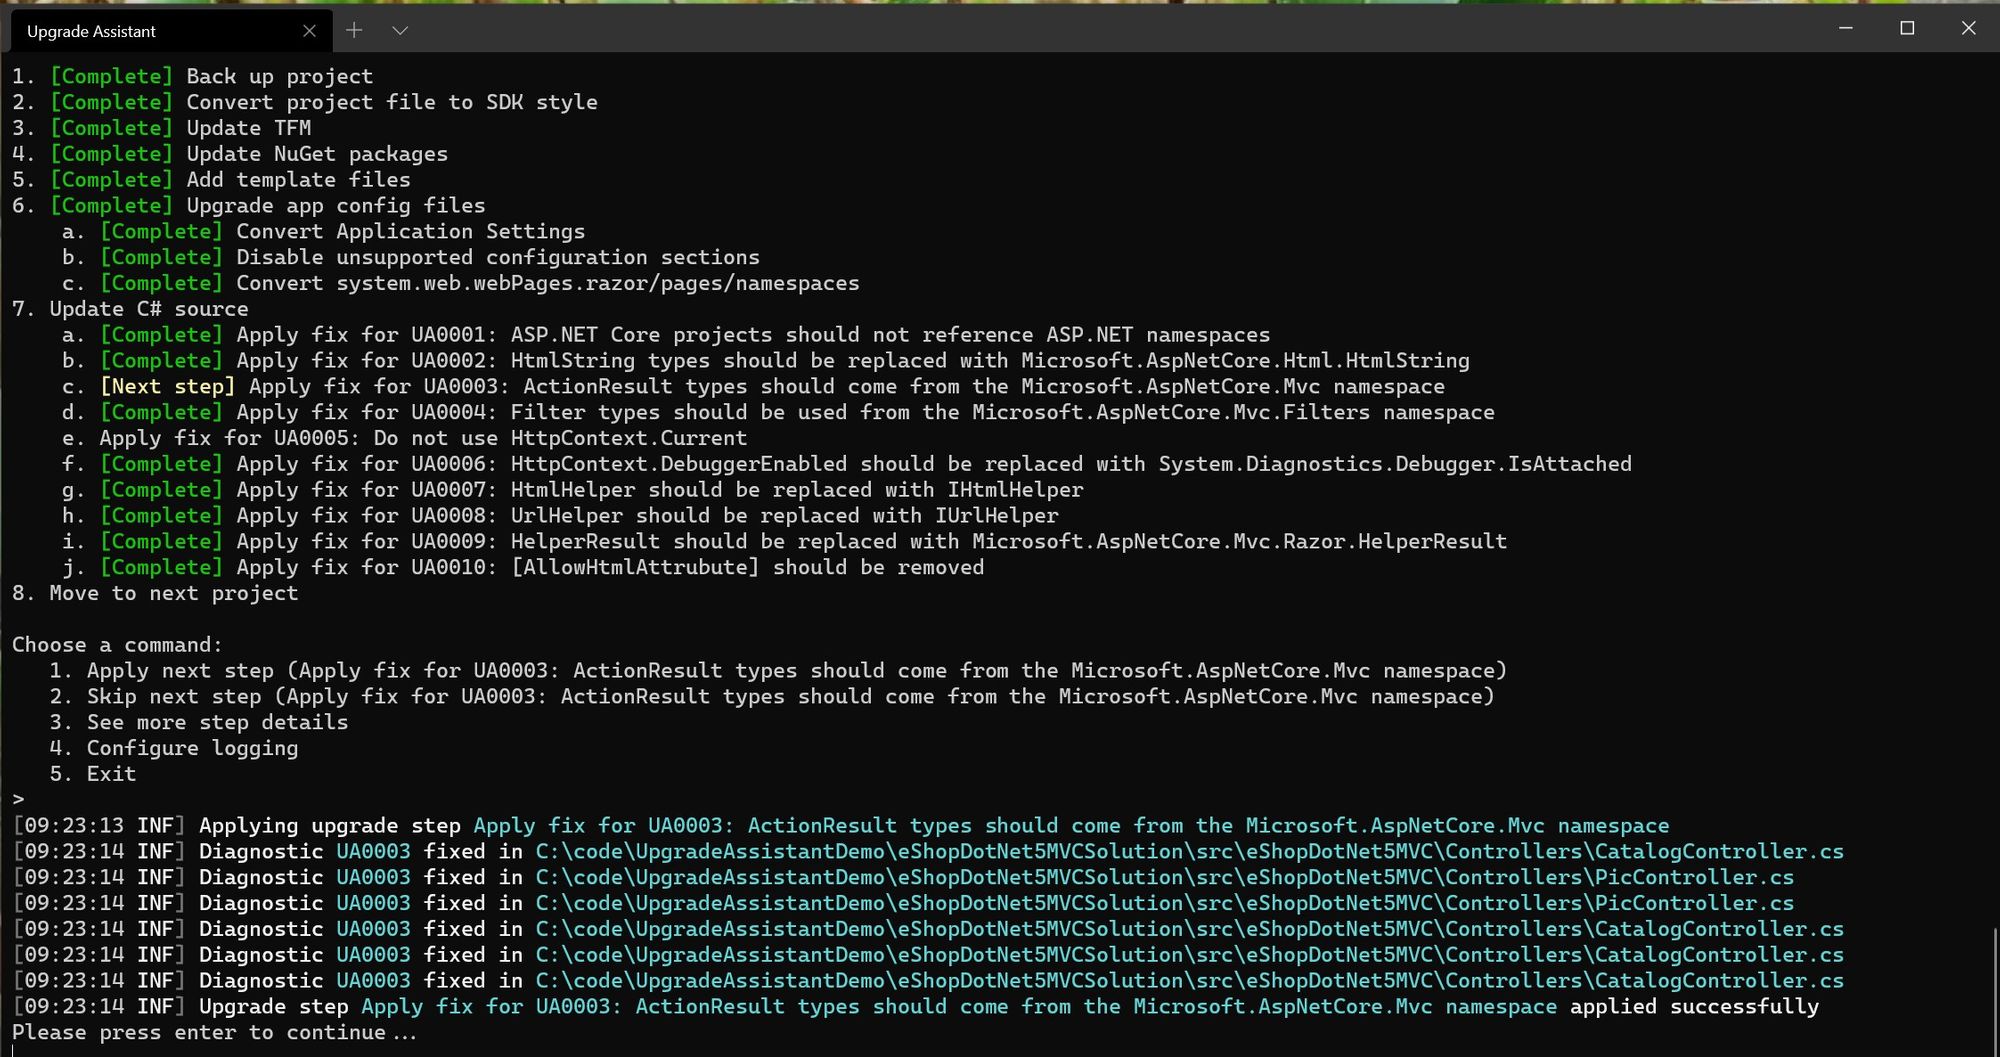Click the [Next step] marker for UA0003
The image size is (2000, 1057).
(x=167, y=386)
